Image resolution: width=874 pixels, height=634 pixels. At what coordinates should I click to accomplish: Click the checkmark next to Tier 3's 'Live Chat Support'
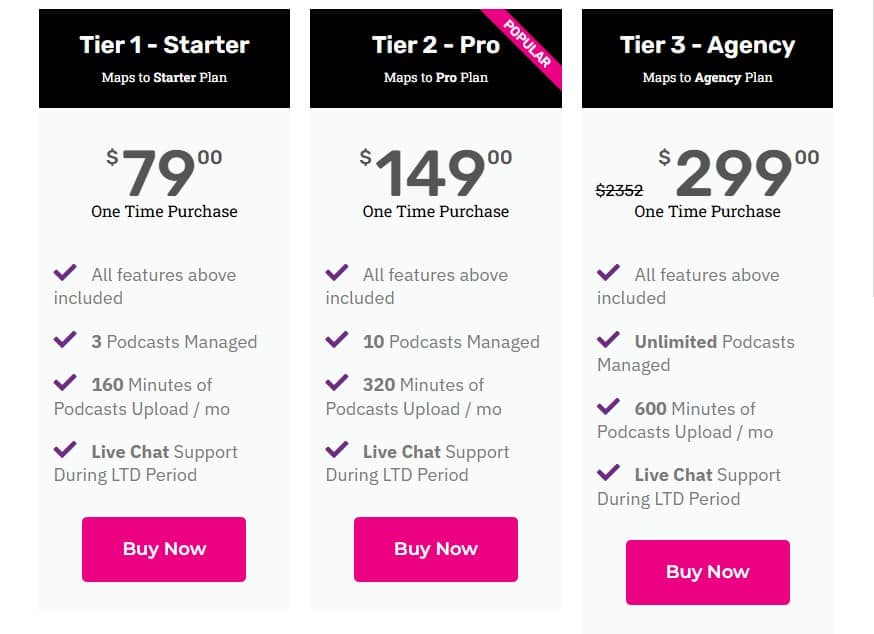point(610,474)
